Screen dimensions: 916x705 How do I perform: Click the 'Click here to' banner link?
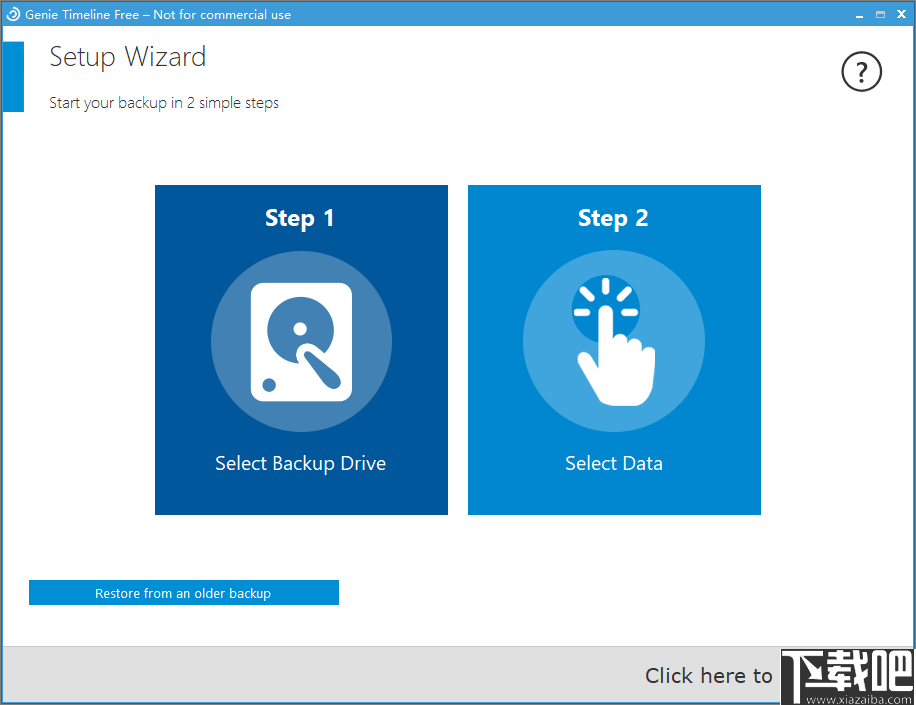point(709,676)
